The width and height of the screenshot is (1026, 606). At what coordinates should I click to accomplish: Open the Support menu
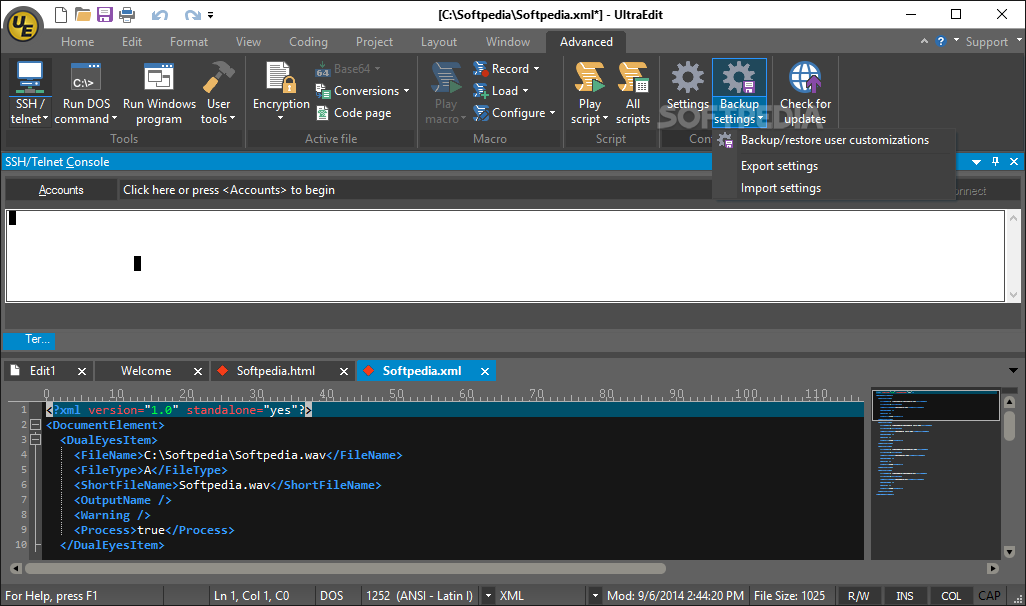pyautogui.click(x=992, y=42)
